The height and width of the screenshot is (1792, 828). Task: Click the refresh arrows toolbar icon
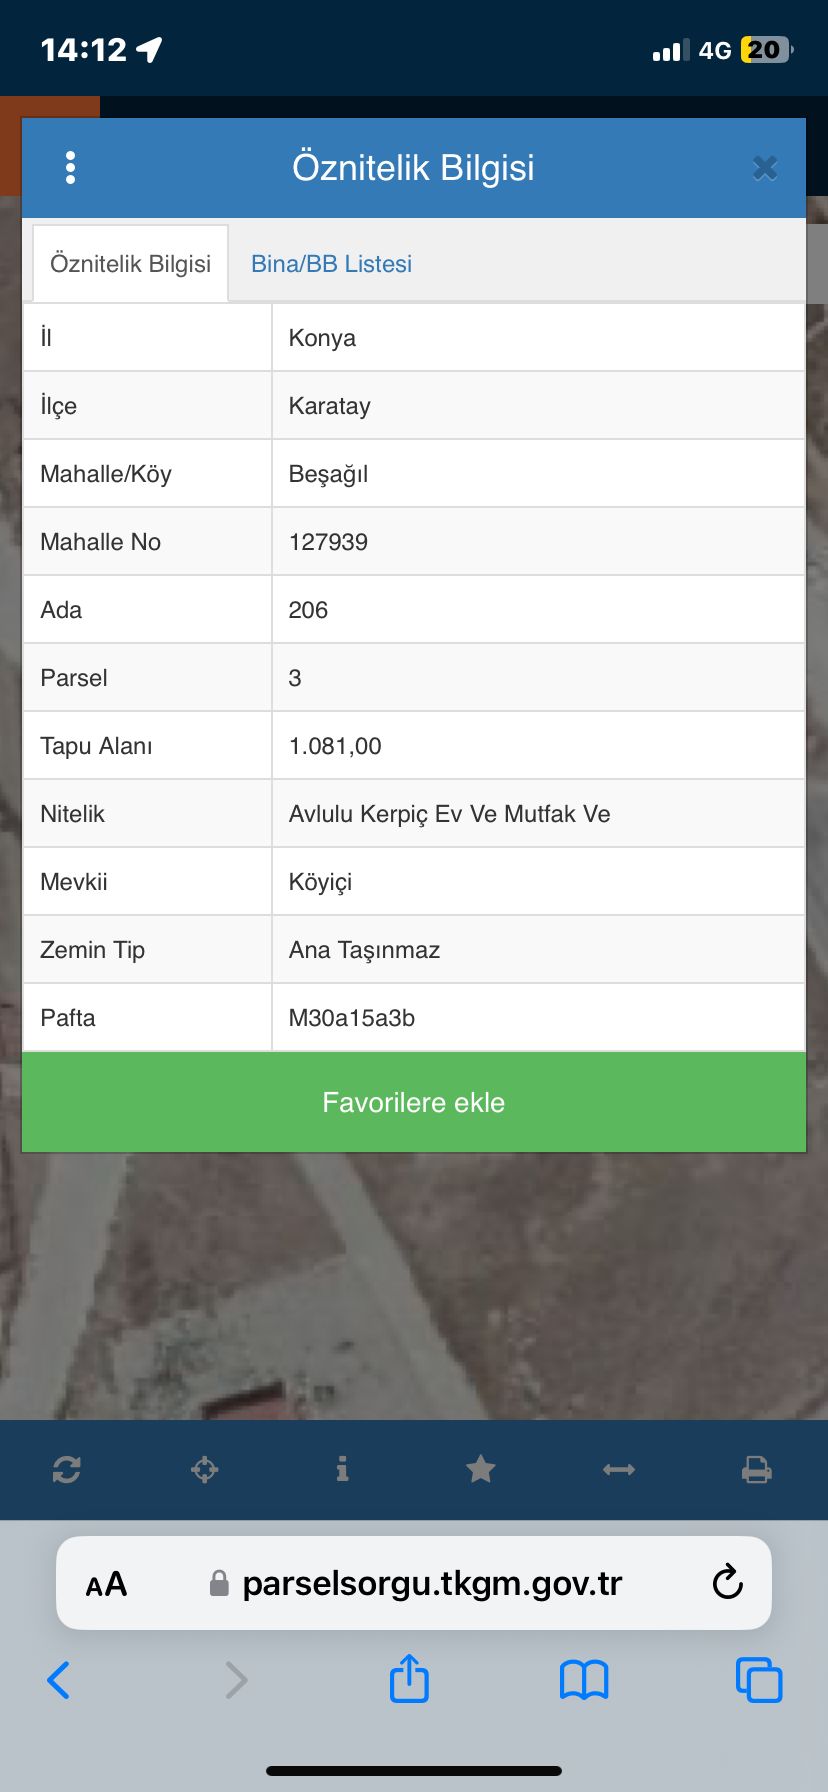tap(67, 1469)
